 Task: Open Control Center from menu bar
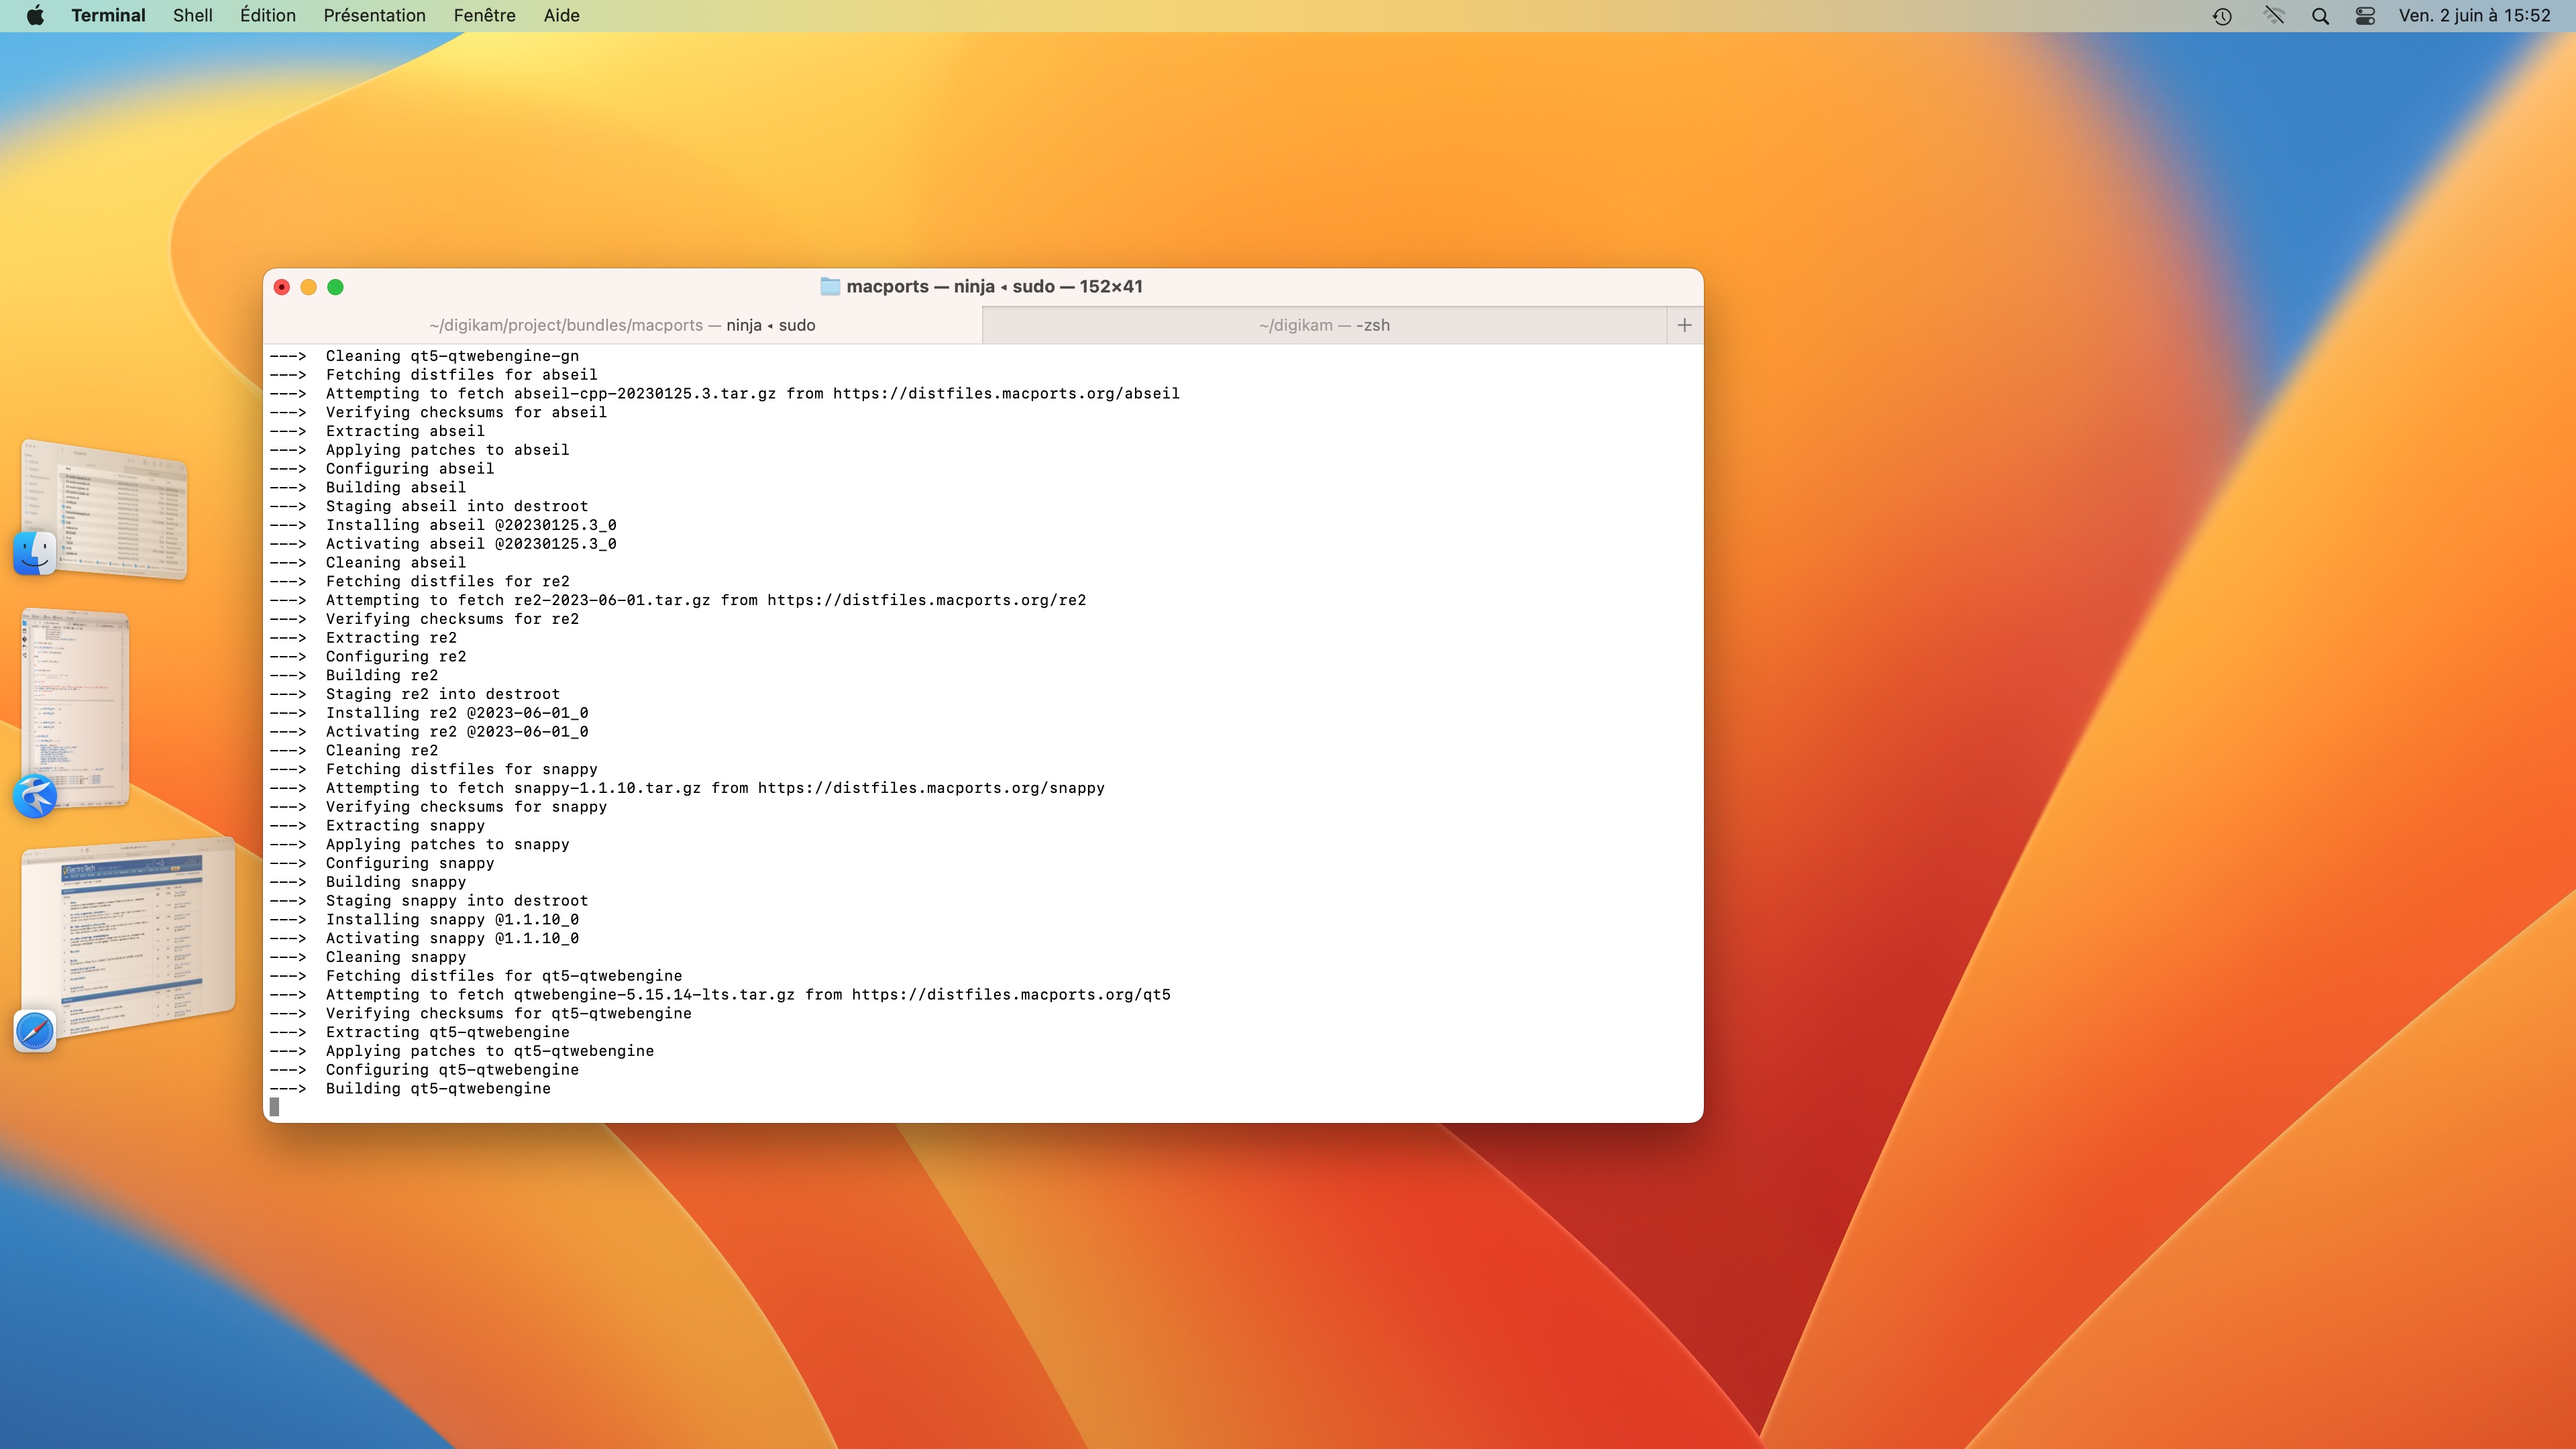pyautogui.click(x=2365, y=16)
